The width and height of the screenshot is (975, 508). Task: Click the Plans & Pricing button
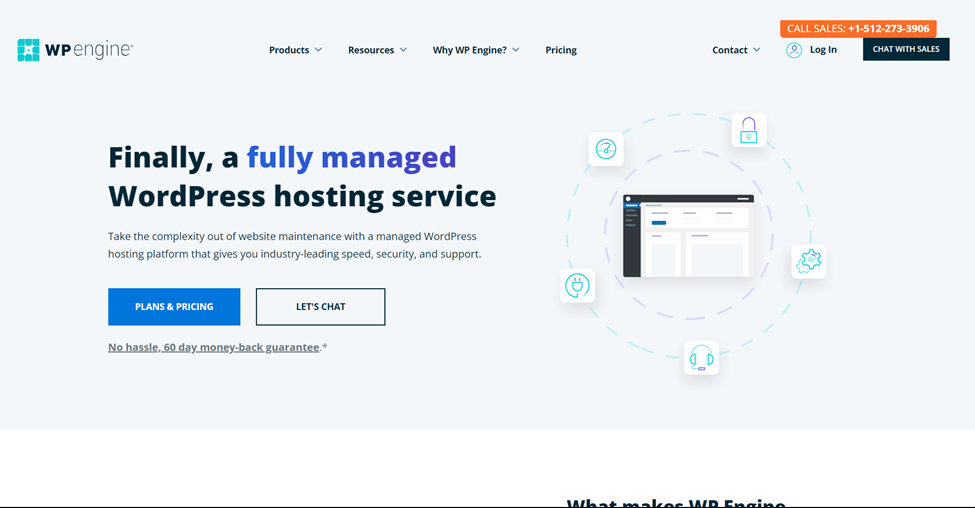click(x=174, y=307)
